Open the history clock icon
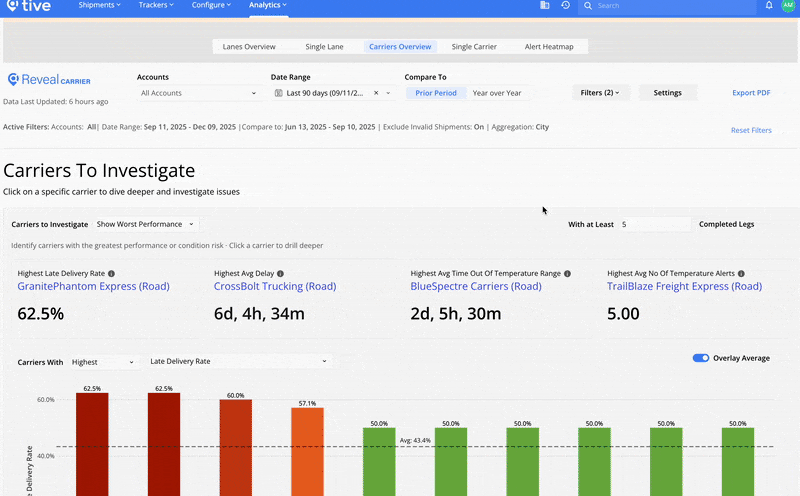 pyautogui.click(x=565, y=5)
